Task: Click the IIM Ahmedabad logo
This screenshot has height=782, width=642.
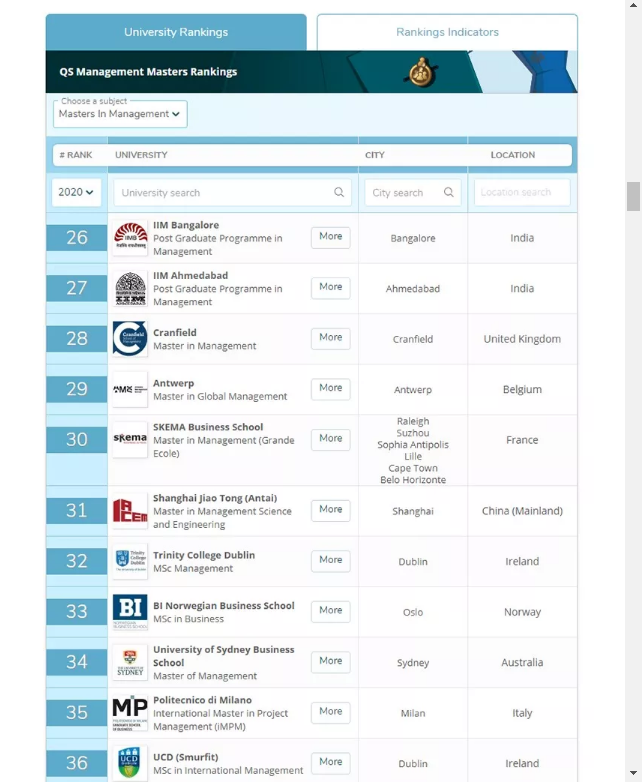Action: tap(130, 288)
